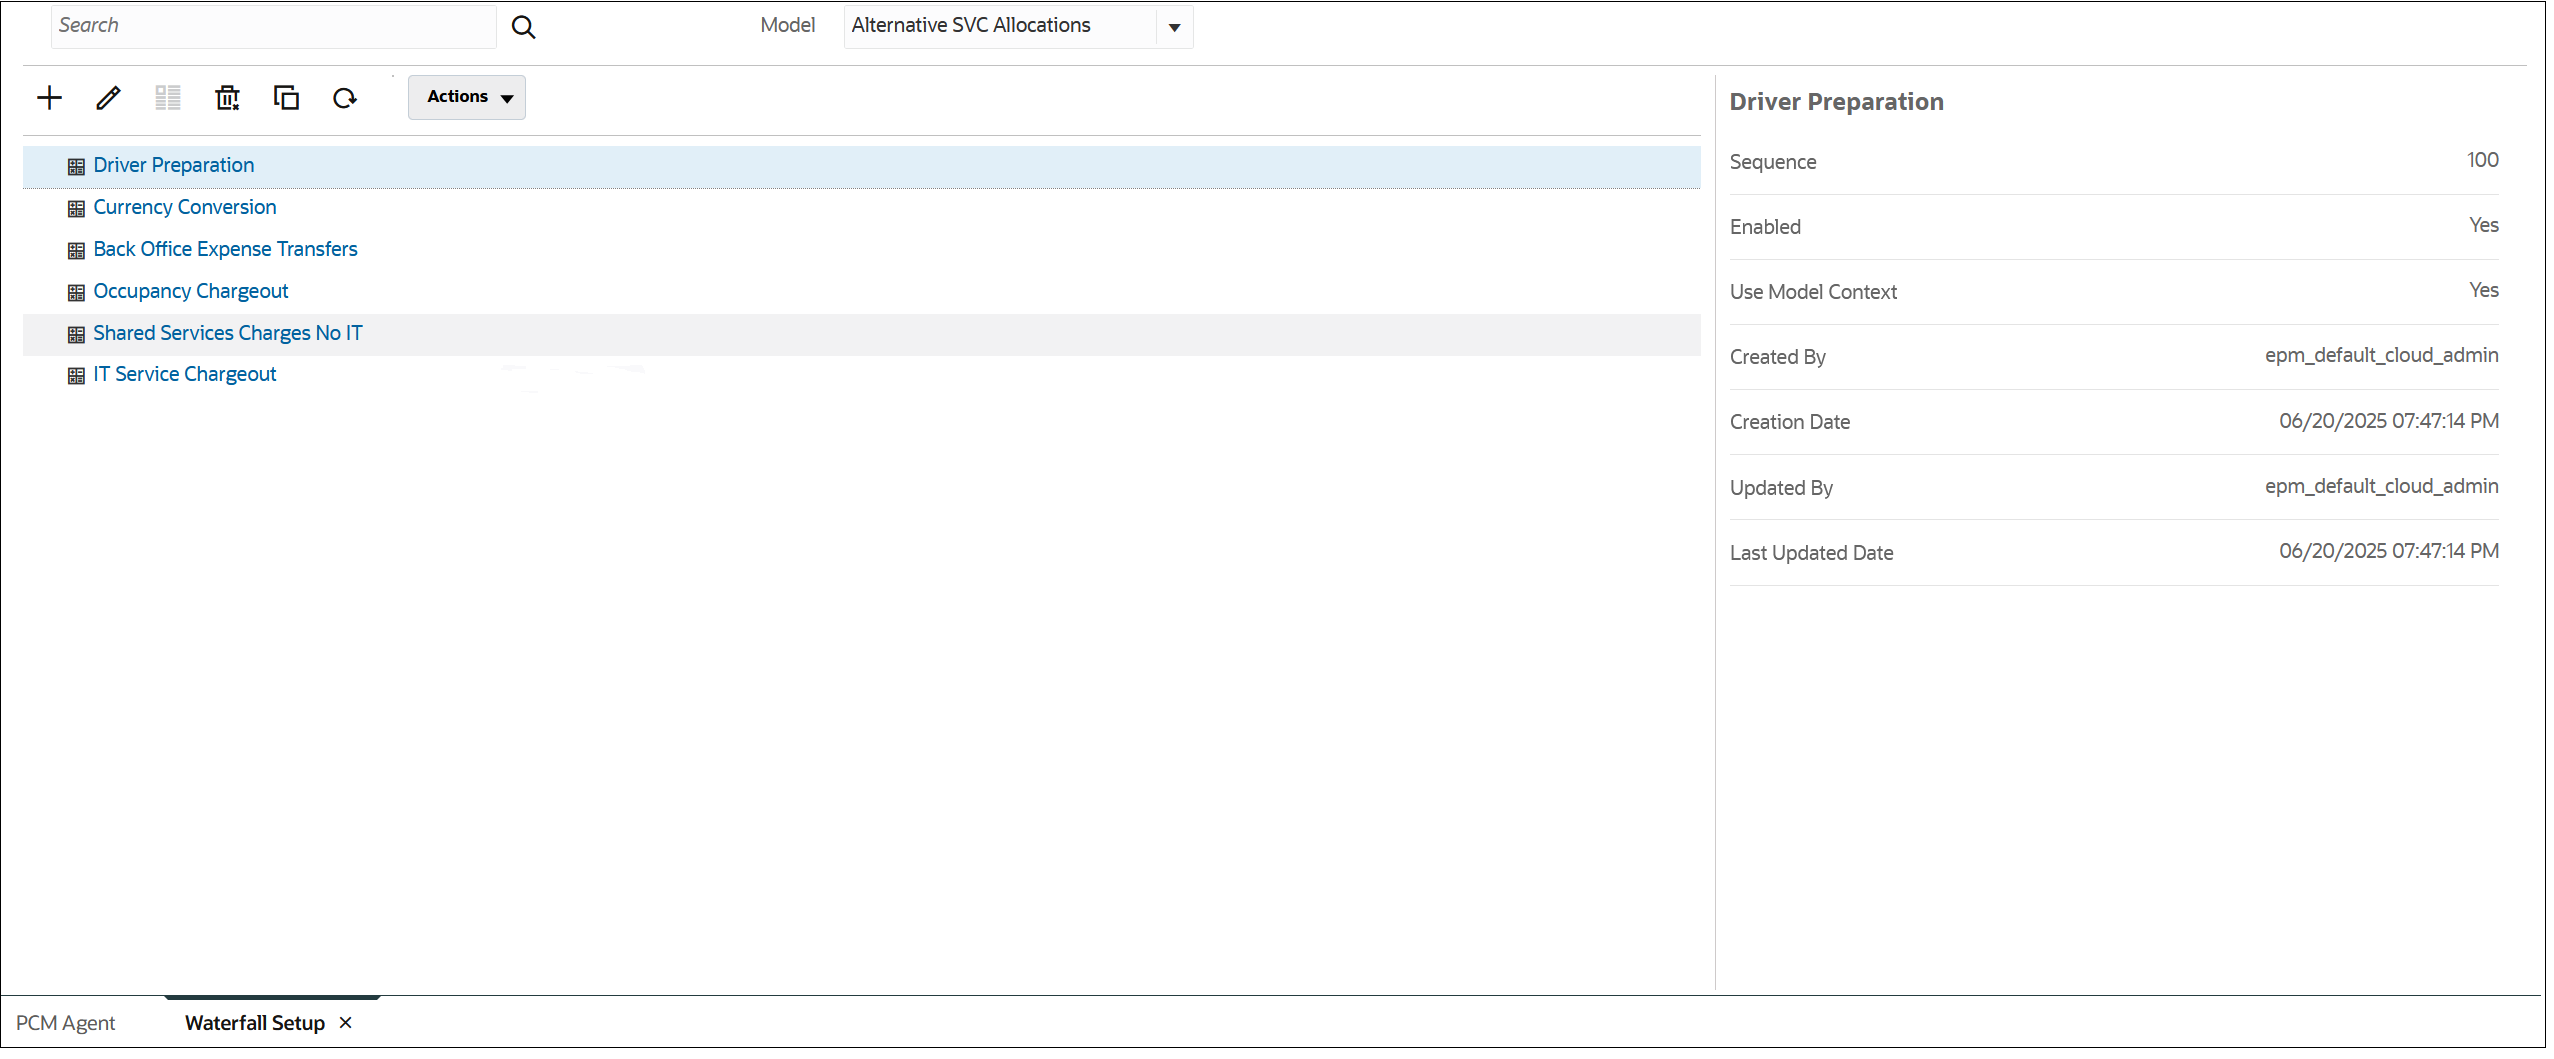2554x1059 pixels.
Task: Click the add (plus) icon in the toolbar
Action: 49,98
